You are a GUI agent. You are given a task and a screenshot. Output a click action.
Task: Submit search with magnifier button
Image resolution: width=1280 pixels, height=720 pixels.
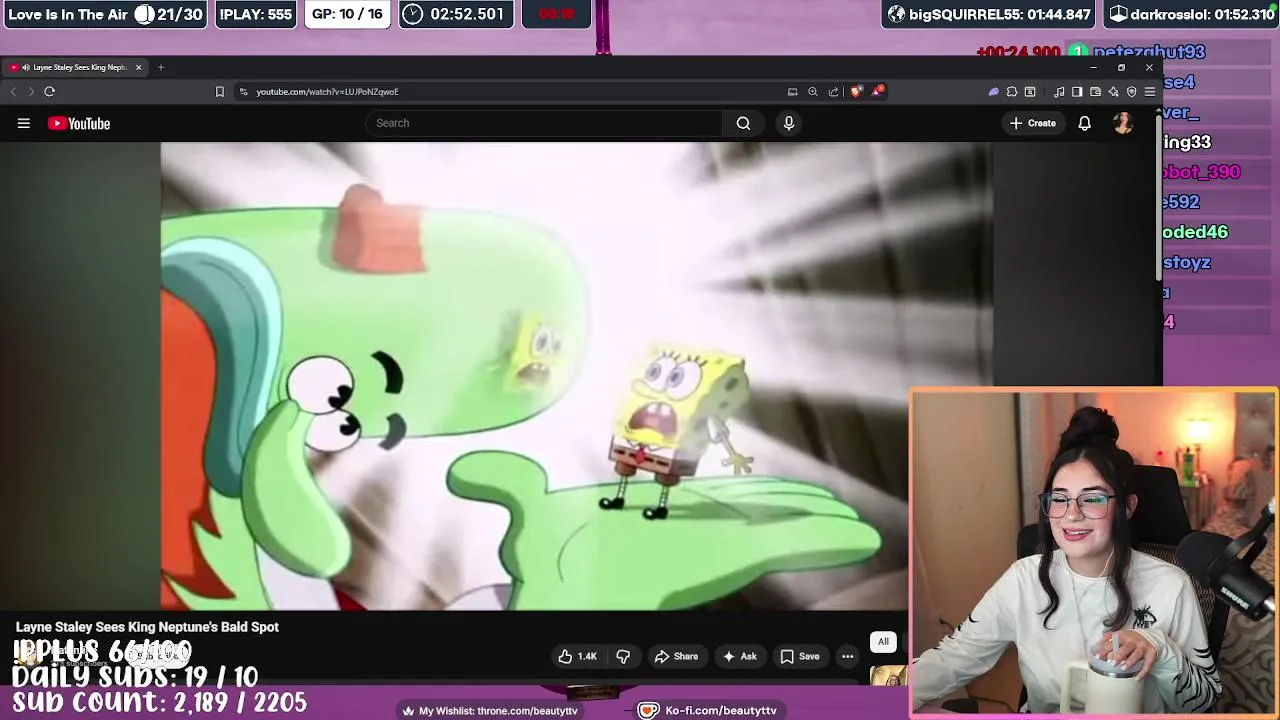[743, 123]
